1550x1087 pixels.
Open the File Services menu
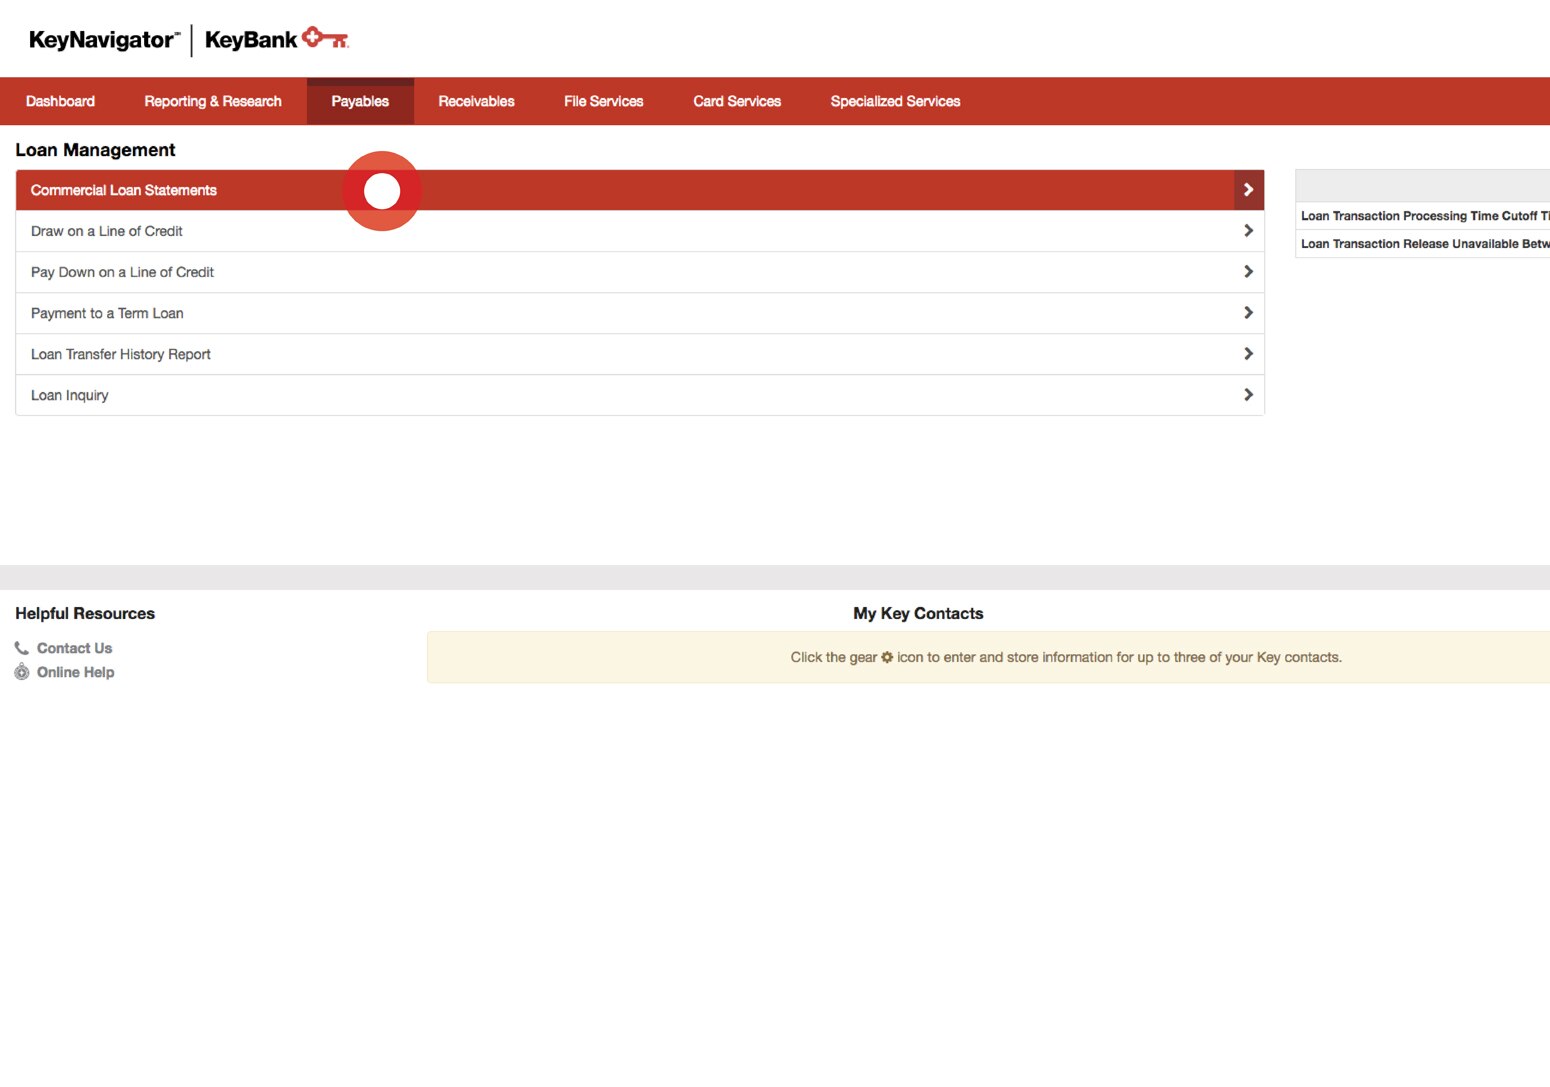(603, 101)
